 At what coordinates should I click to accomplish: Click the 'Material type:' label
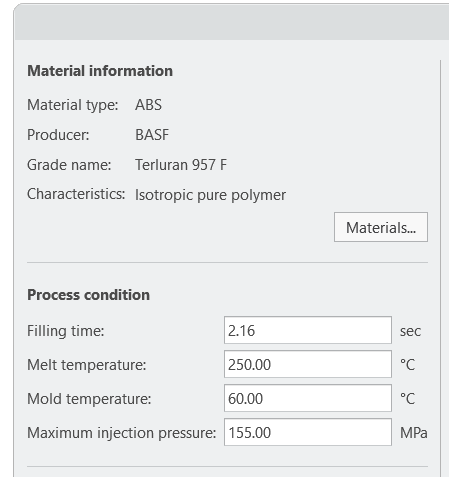point(73,105)
